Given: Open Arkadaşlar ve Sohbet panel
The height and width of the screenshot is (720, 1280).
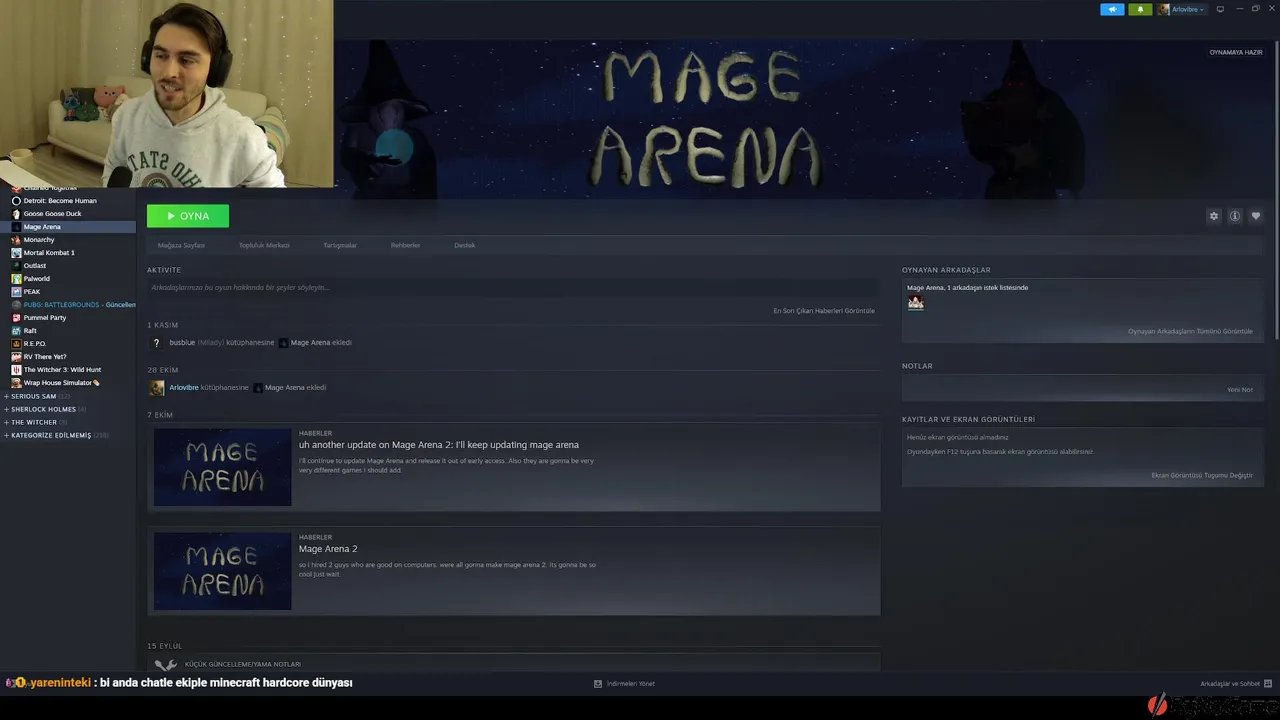Looking at the screenshot, I should click(x=1236, y=684).
